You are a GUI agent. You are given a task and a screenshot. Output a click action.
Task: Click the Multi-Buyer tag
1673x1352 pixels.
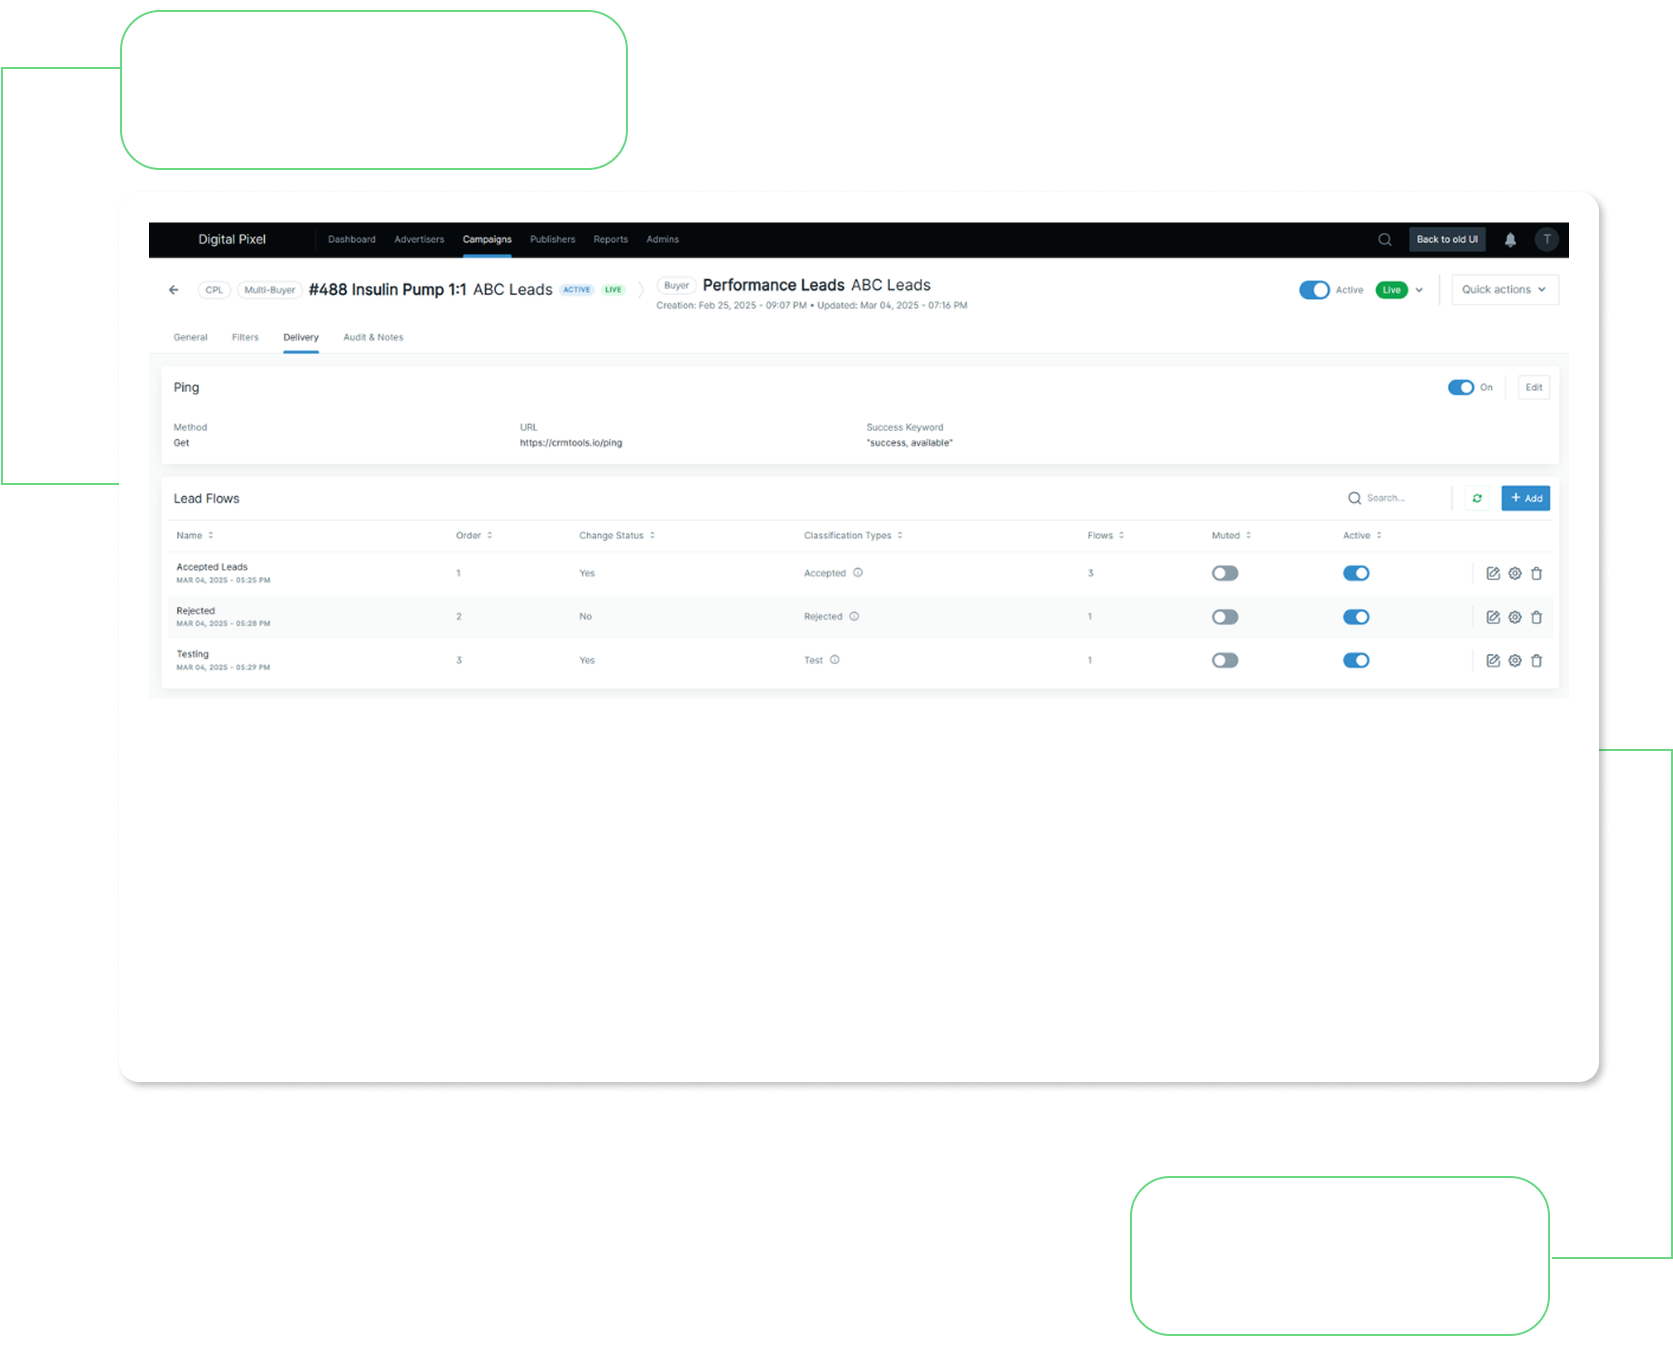(270, 290)
